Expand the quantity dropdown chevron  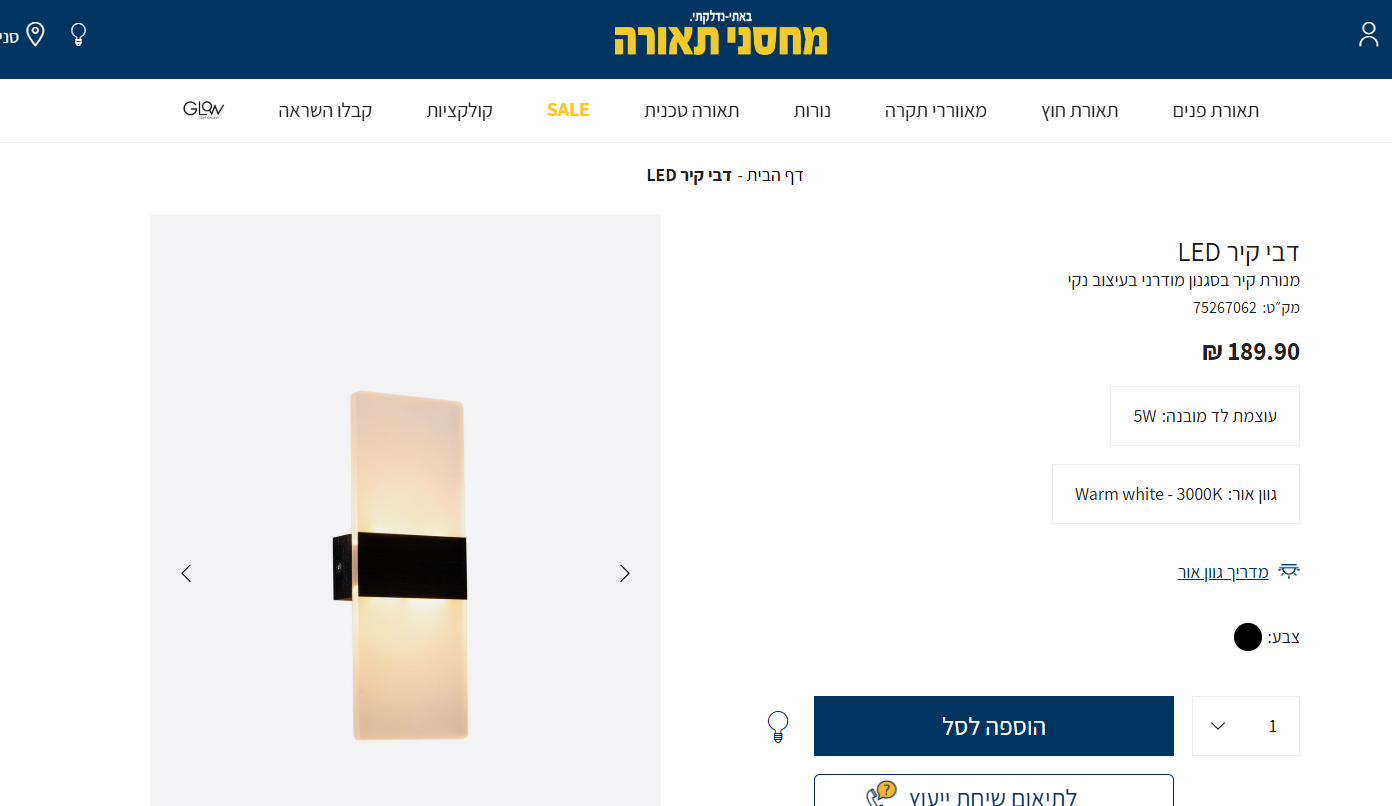click(x=1218, y=726)
